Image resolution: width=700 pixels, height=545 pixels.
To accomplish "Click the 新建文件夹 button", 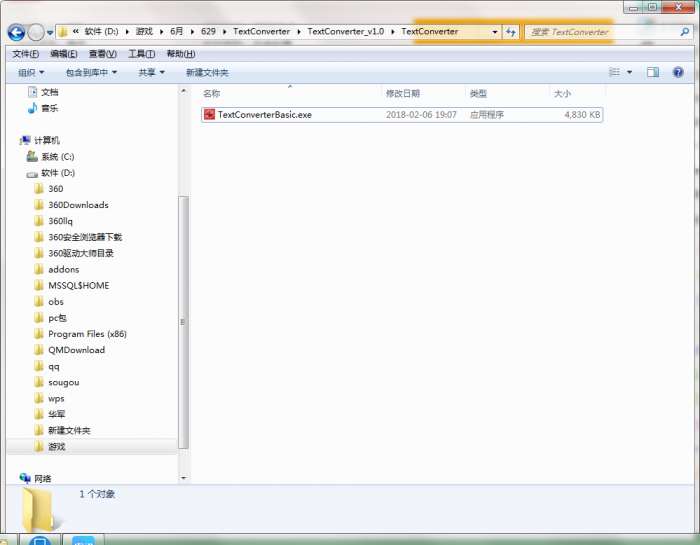I will pyautogui.click(x=207, y=72).
